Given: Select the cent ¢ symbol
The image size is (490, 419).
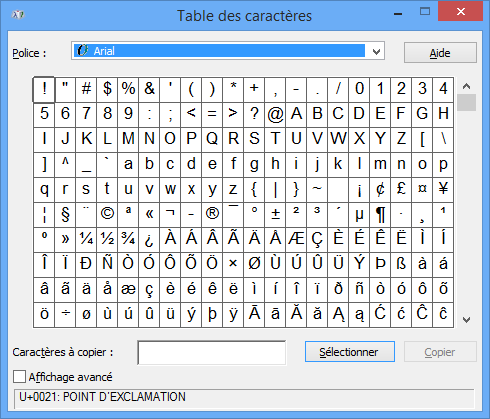Looking at the screenshot, I should [380, 190].
